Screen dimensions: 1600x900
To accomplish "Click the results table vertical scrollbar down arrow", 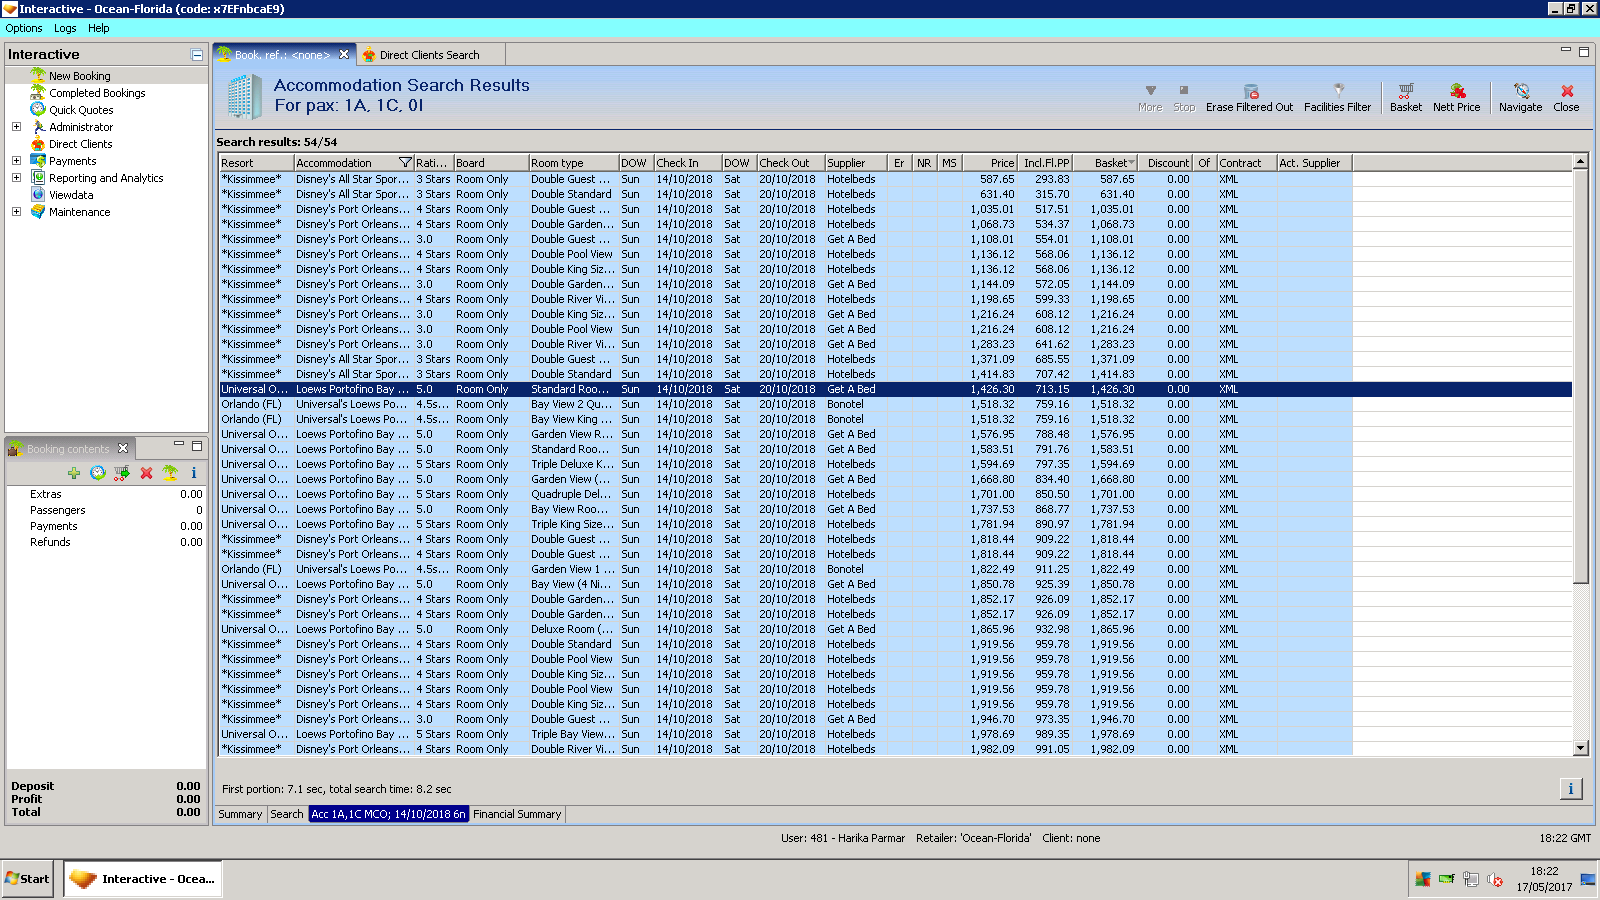I will tap(1580, 748).
